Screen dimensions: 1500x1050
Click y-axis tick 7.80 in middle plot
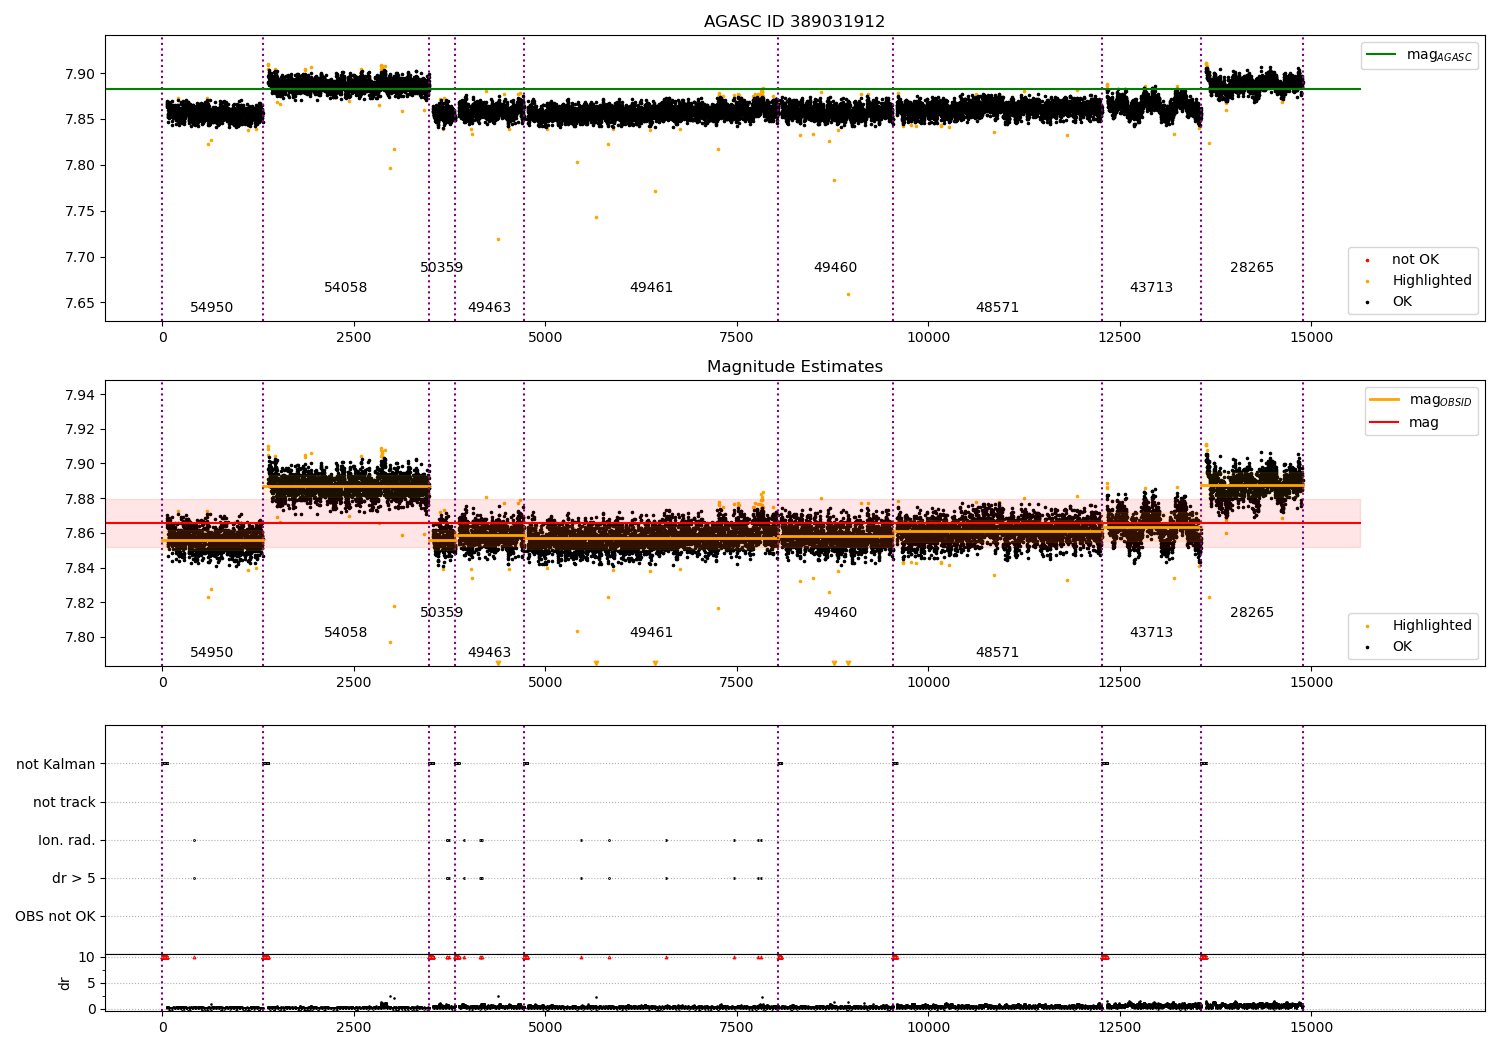tap(80, 637)
